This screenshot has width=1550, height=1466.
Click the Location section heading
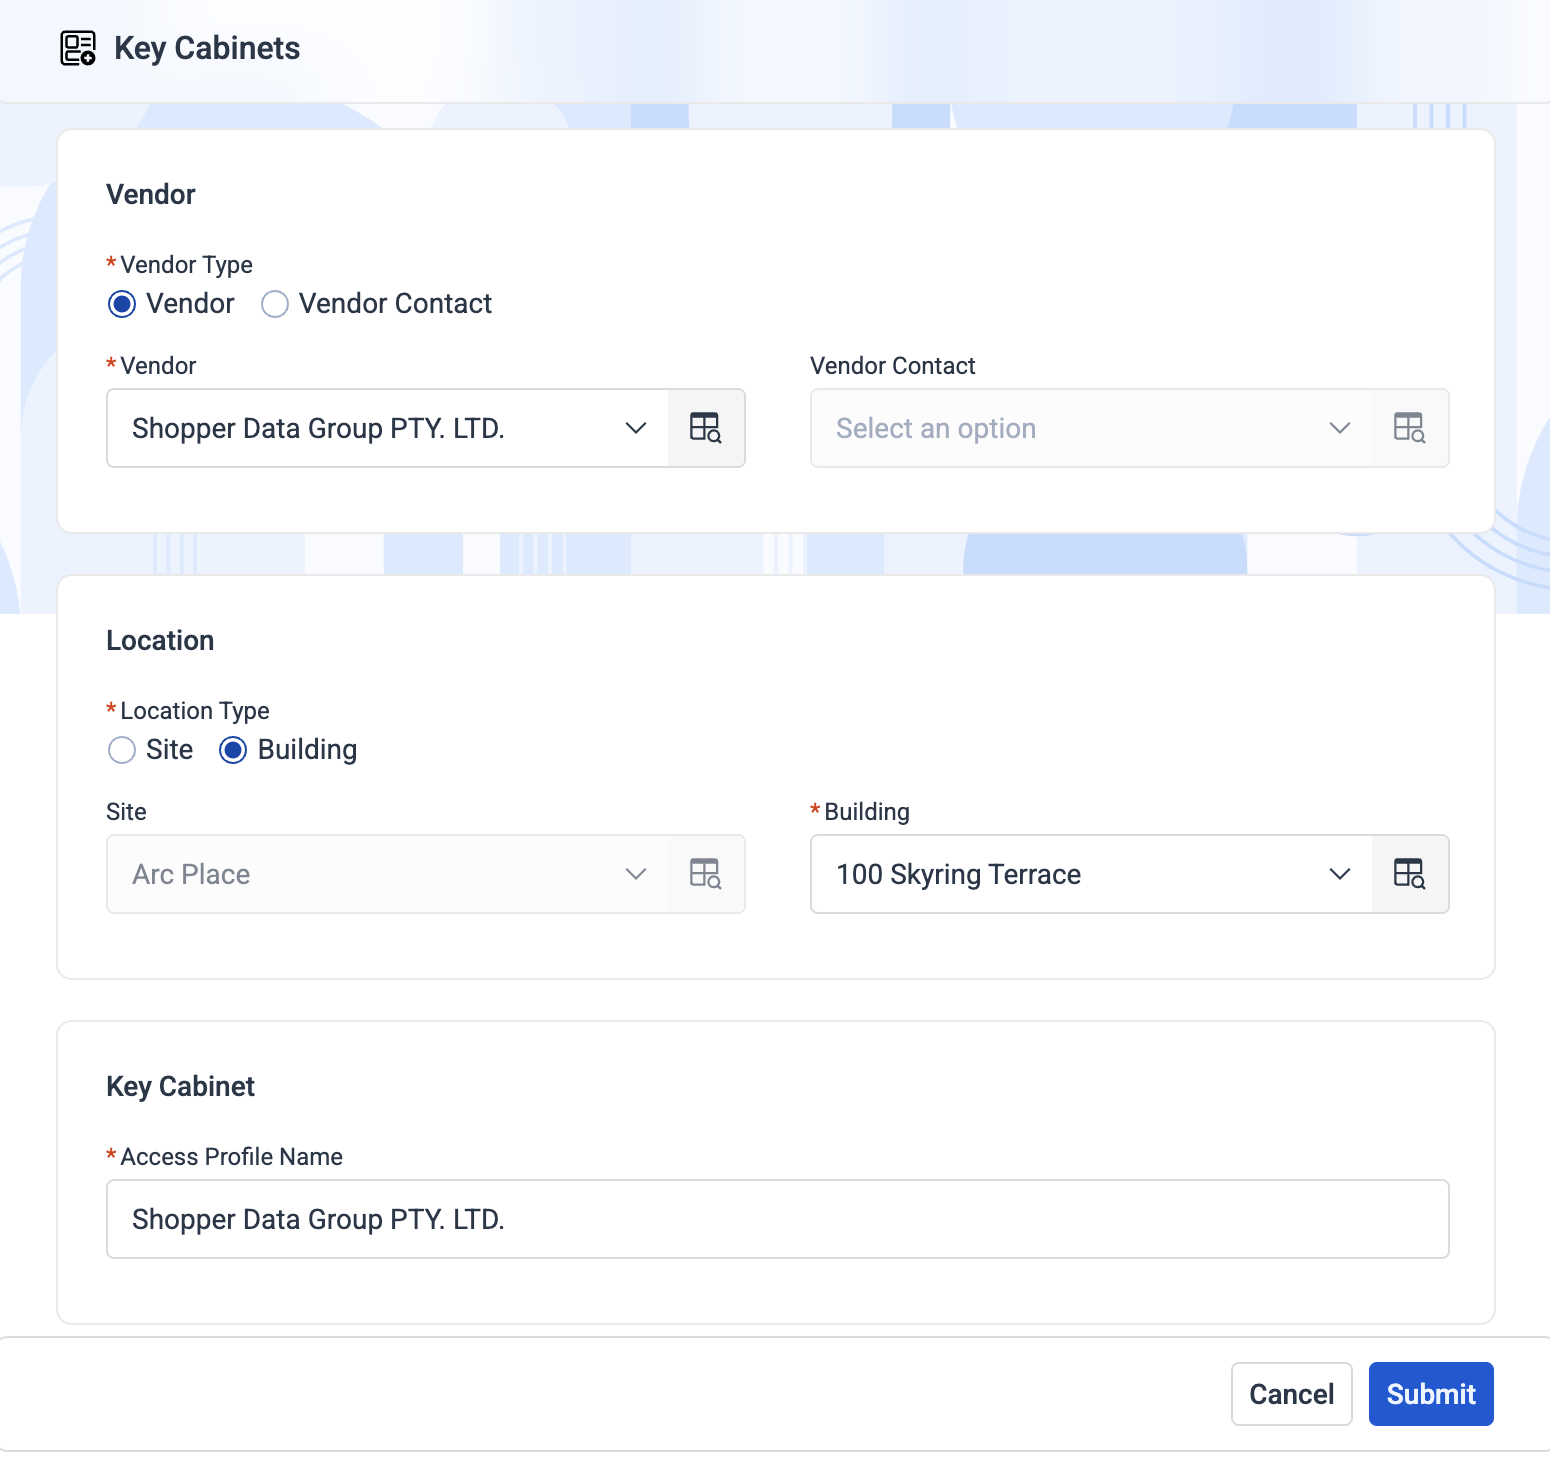[160, 640]
